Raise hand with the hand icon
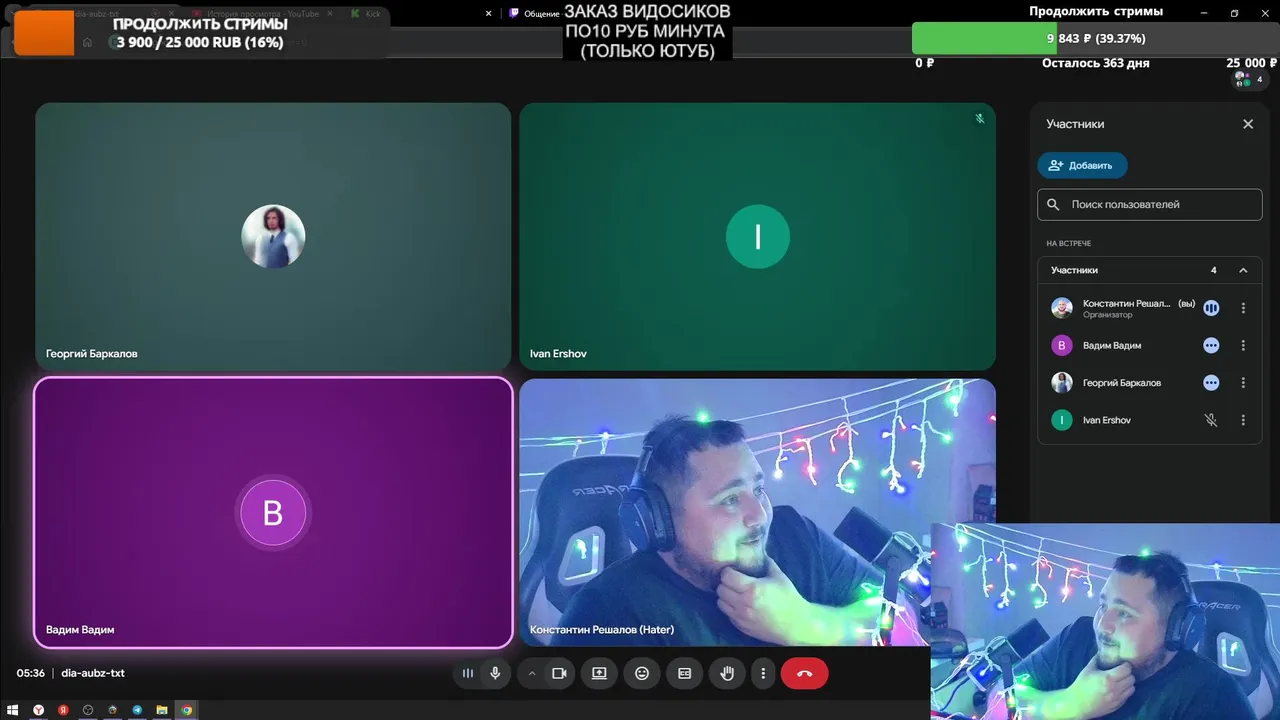This screenshot has height=720, width=1280. pos(727,673)
